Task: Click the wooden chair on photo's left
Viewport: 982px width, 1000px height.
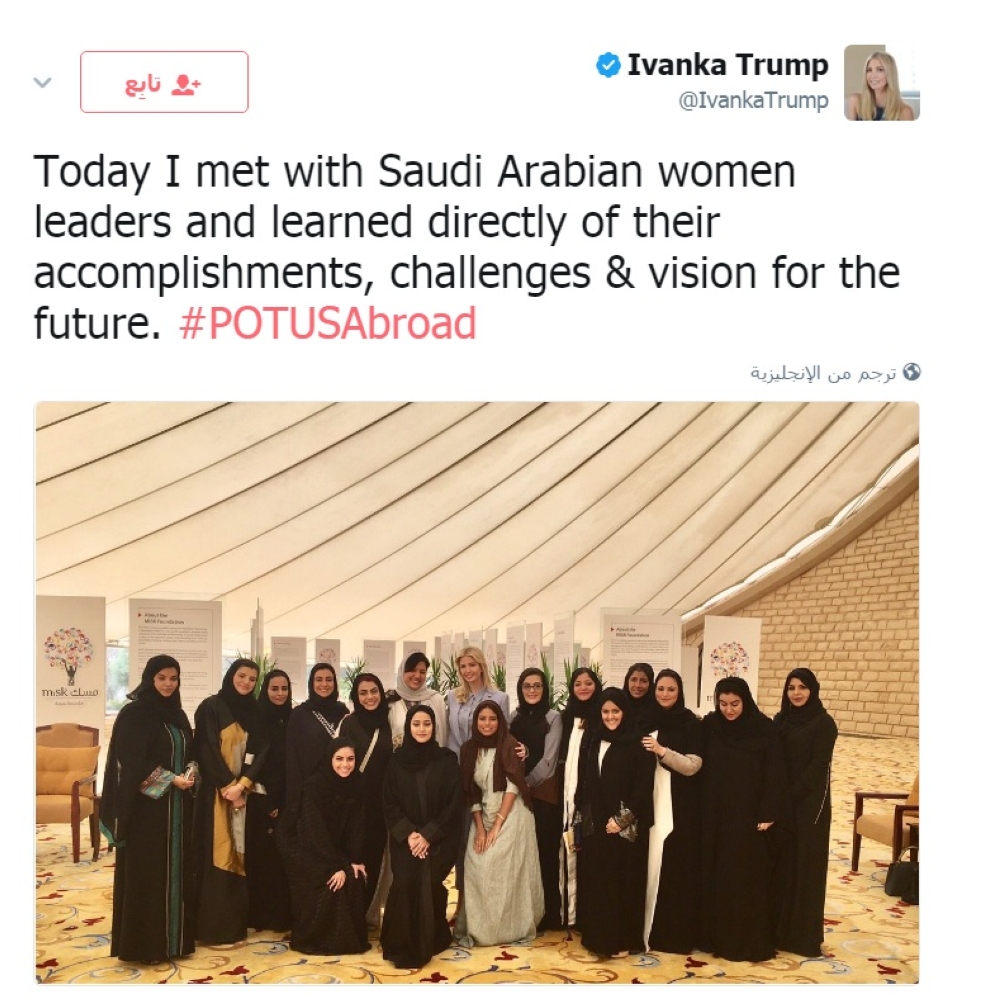Action: click(x=67, y=790)
